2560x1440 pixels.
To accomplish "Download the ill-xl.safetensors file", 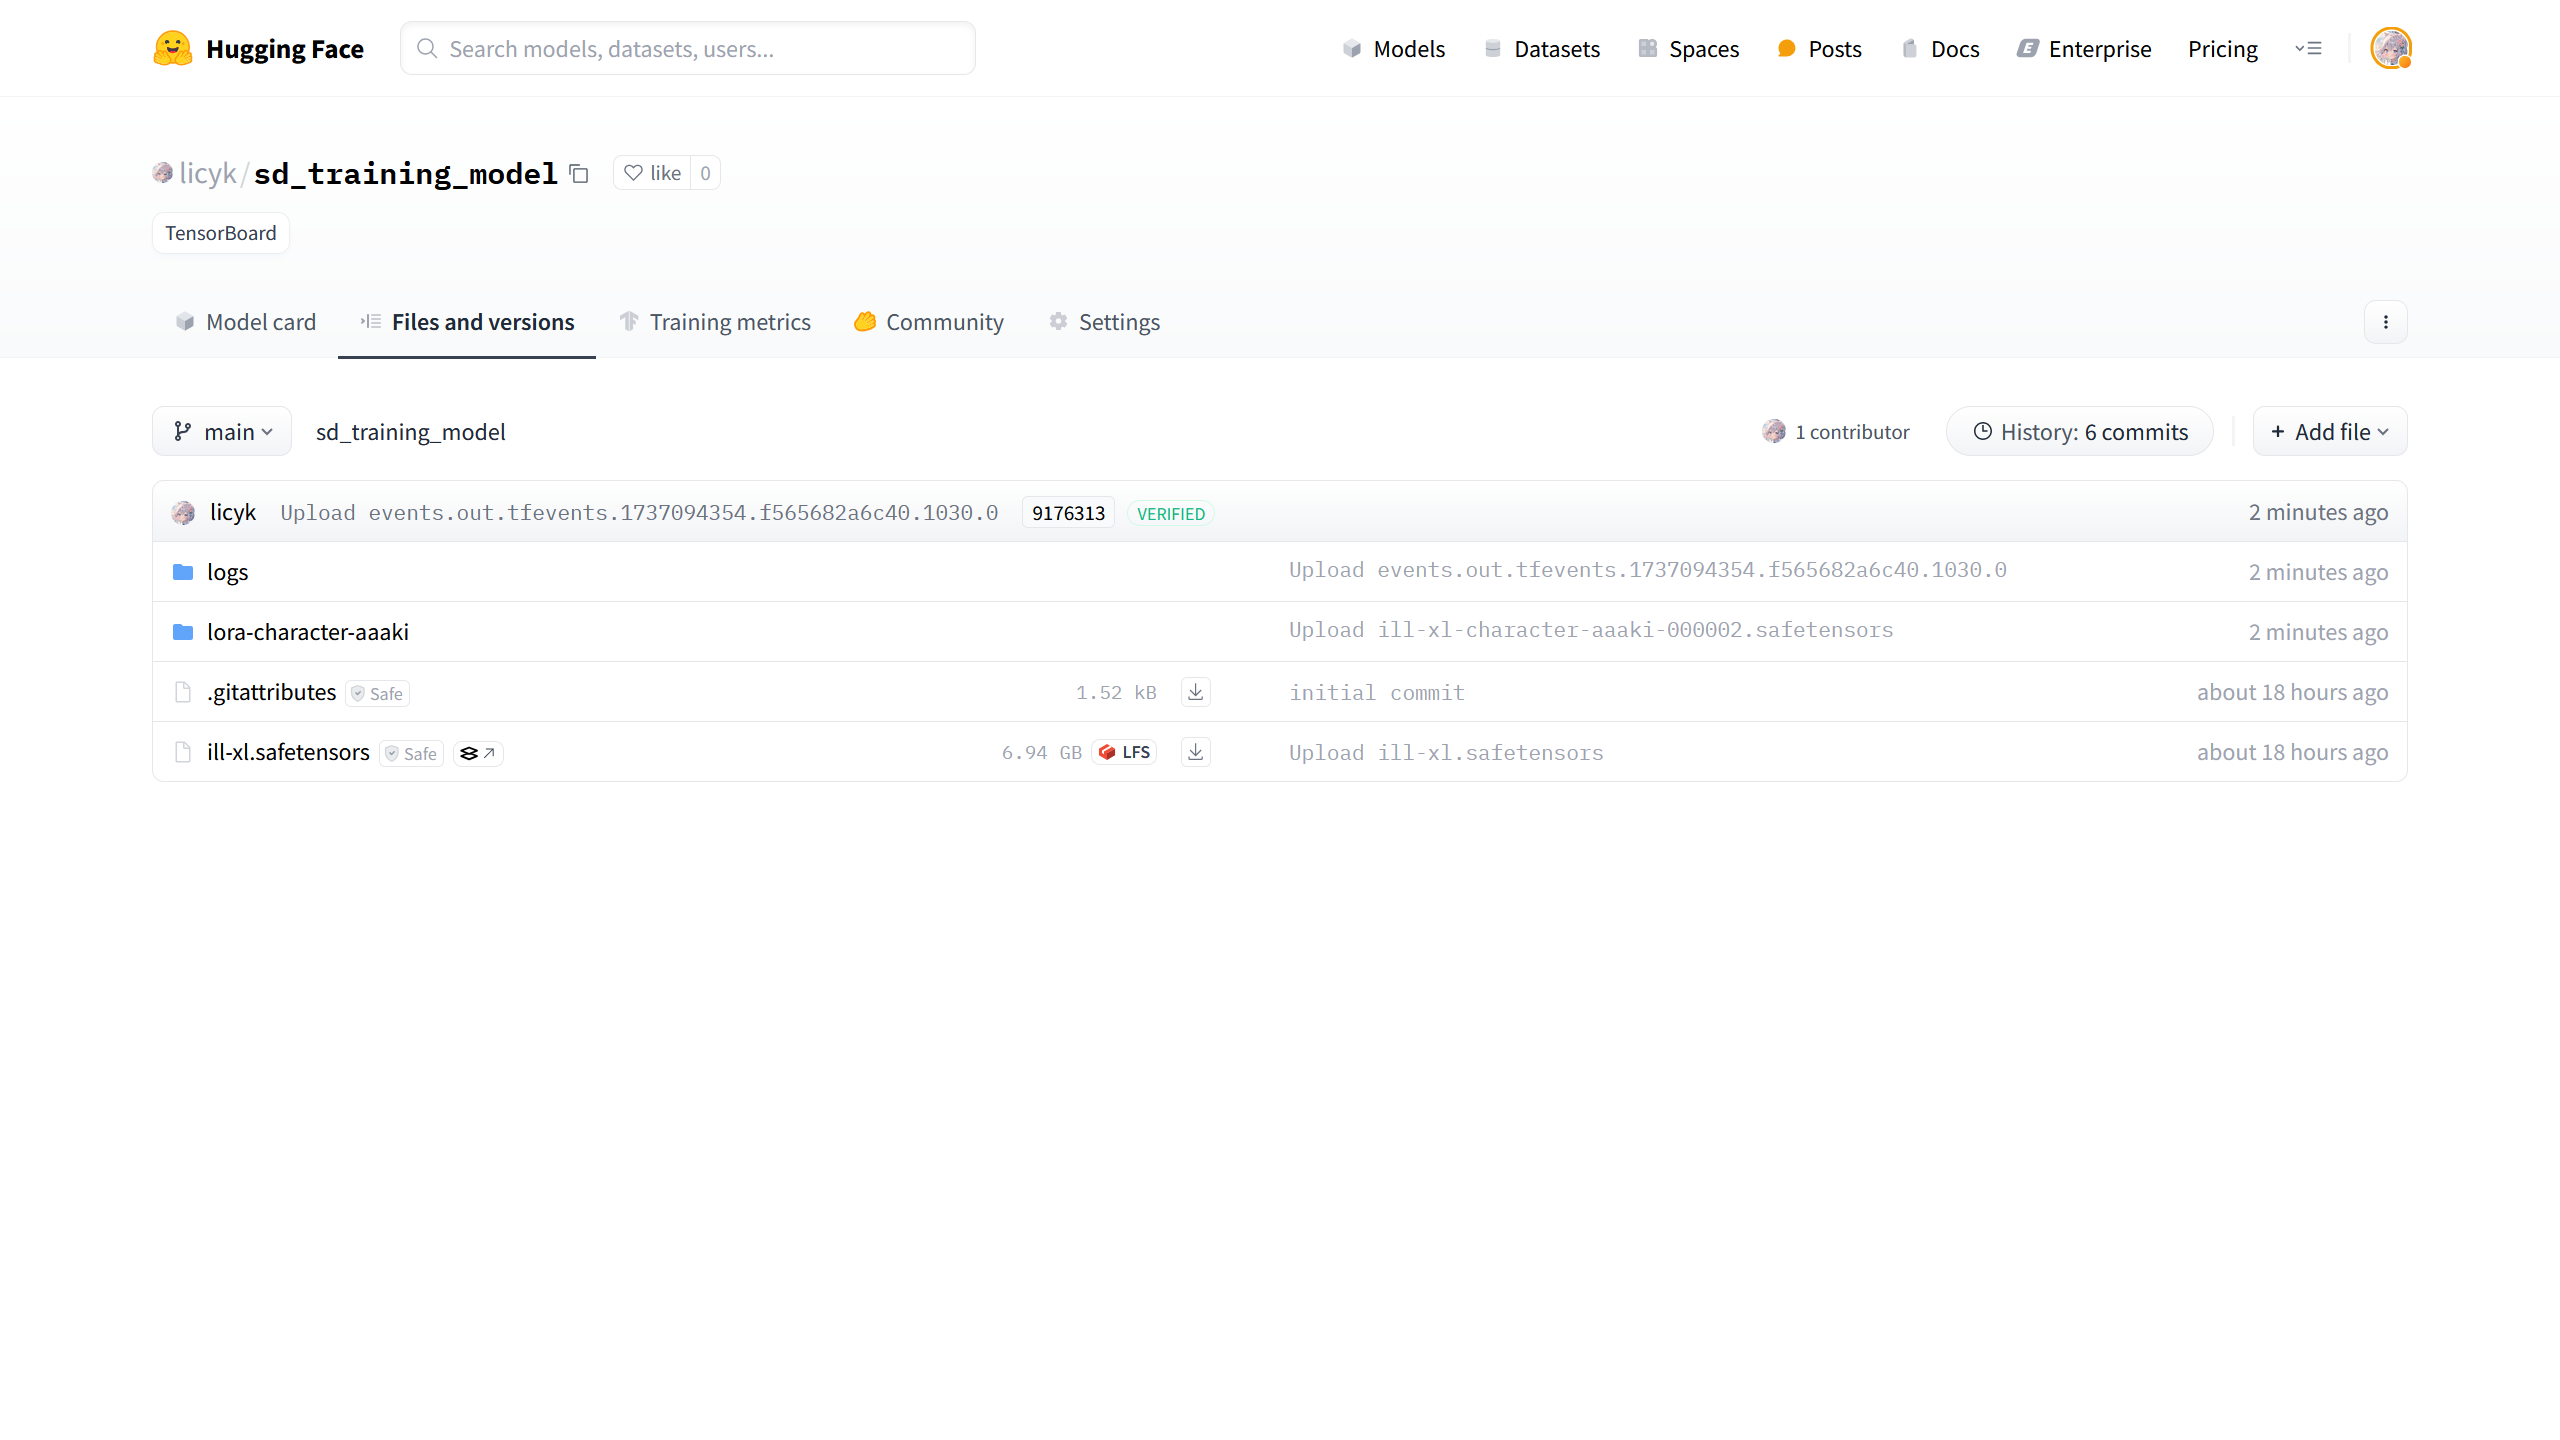I will pos(1195,752).
